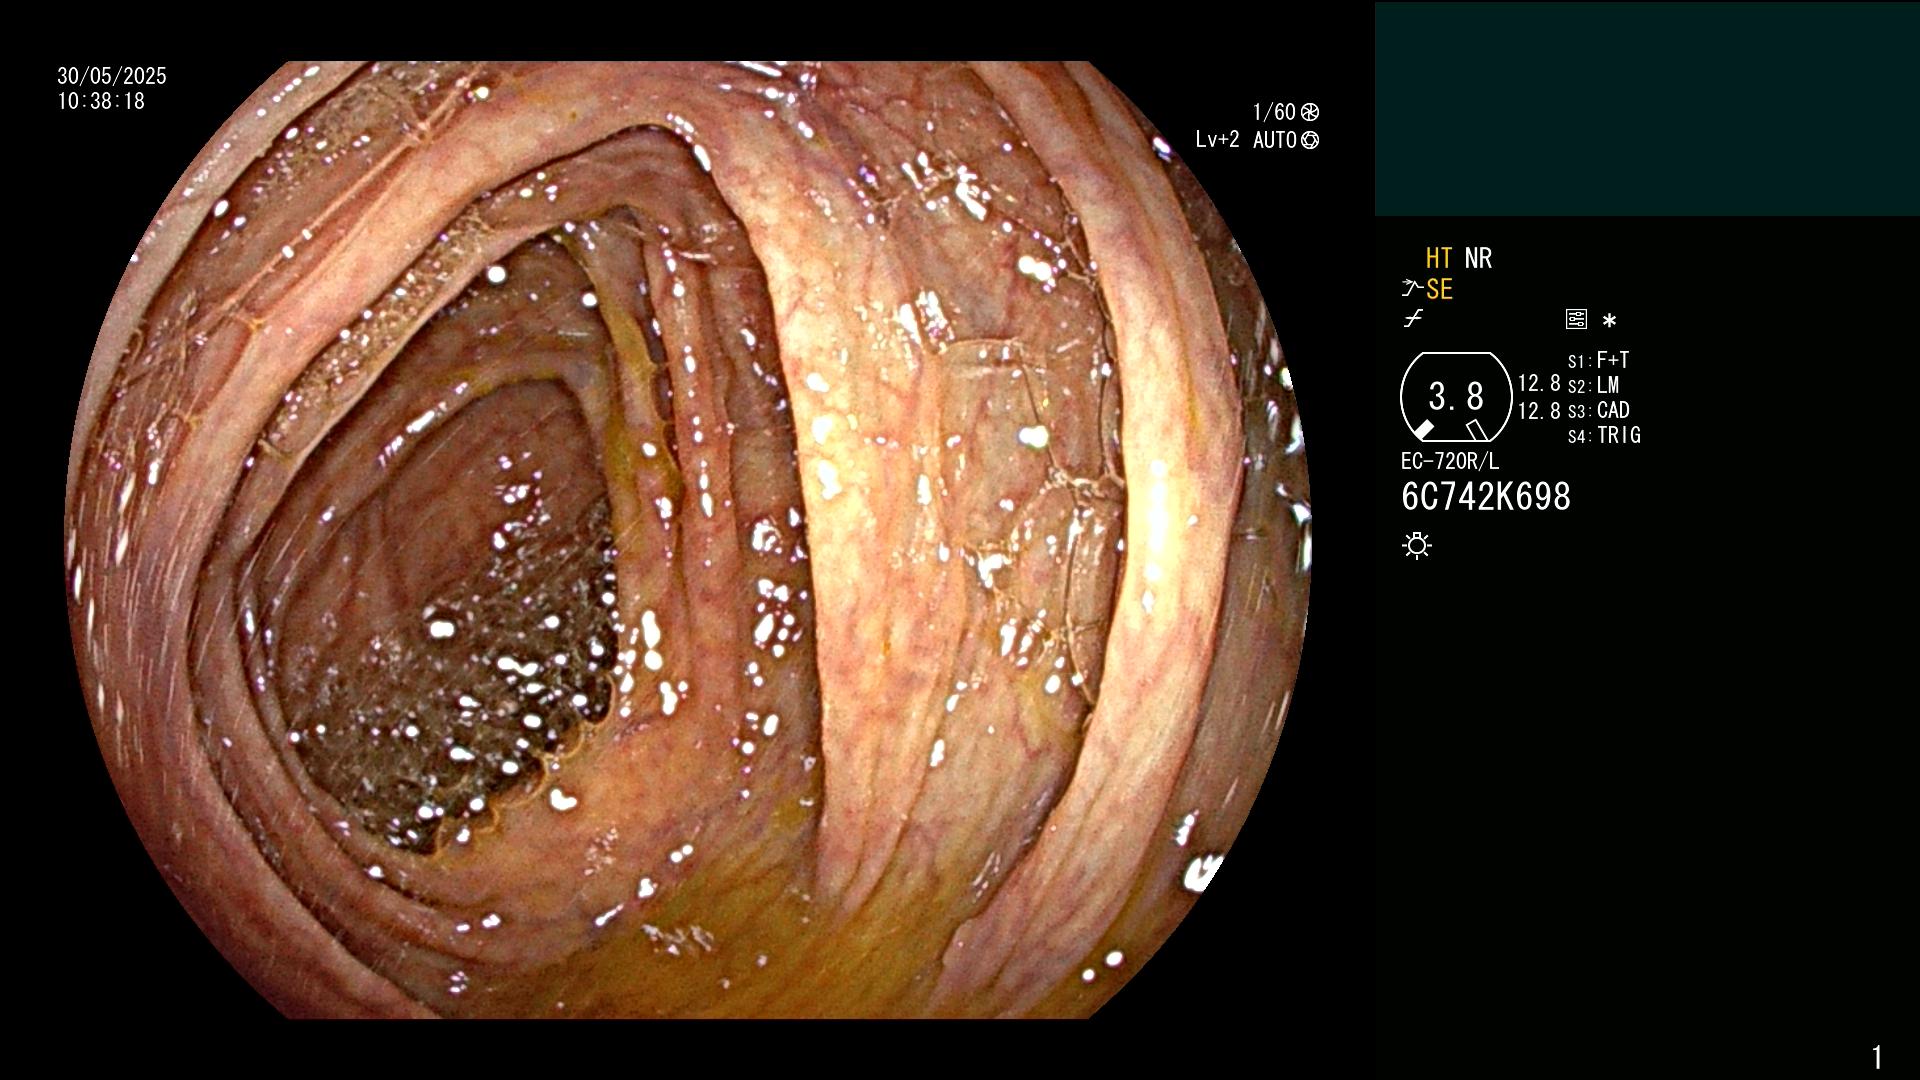Click the frame number 1 at bottom right
Viewport: 1920px width, 1080px height.
1877,1057
